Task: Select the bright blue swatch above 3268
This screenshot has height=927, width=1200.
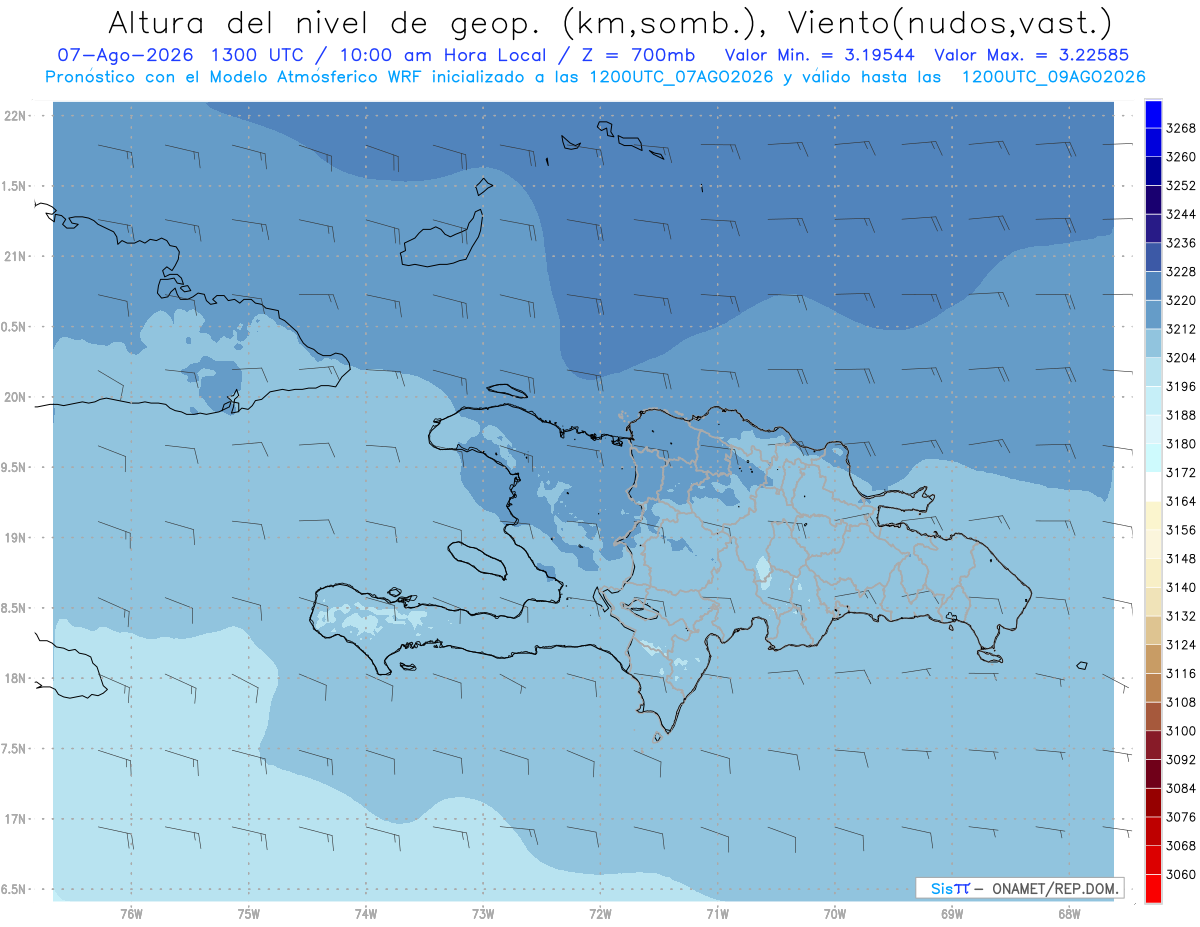Action: coord(1152,114)
